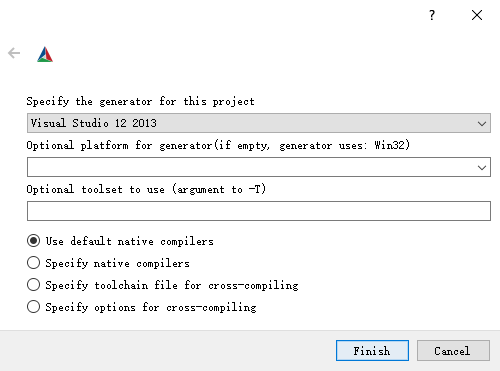
Task: Select Specify toolchain file for cross-compiling radio
Action: [x=33, y=285]
